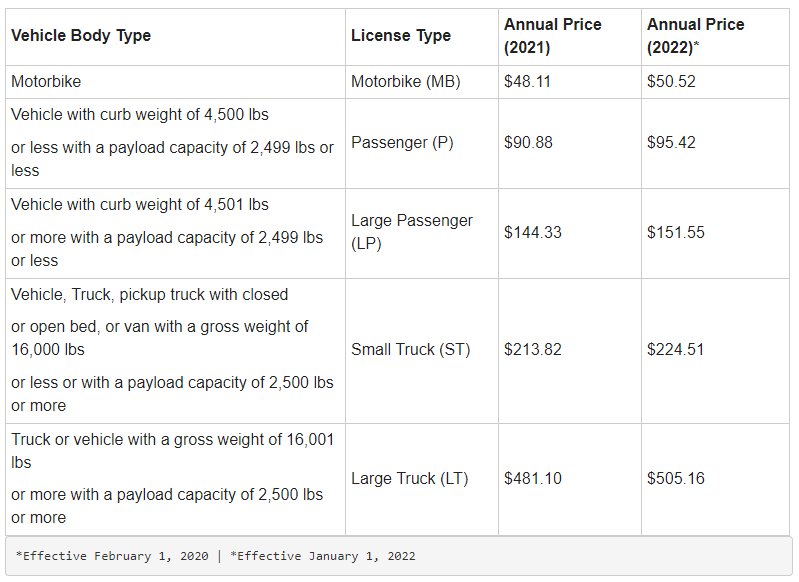Click the $90.88 price value
This screenshot has height=582, width=799.
coord(528,142)
